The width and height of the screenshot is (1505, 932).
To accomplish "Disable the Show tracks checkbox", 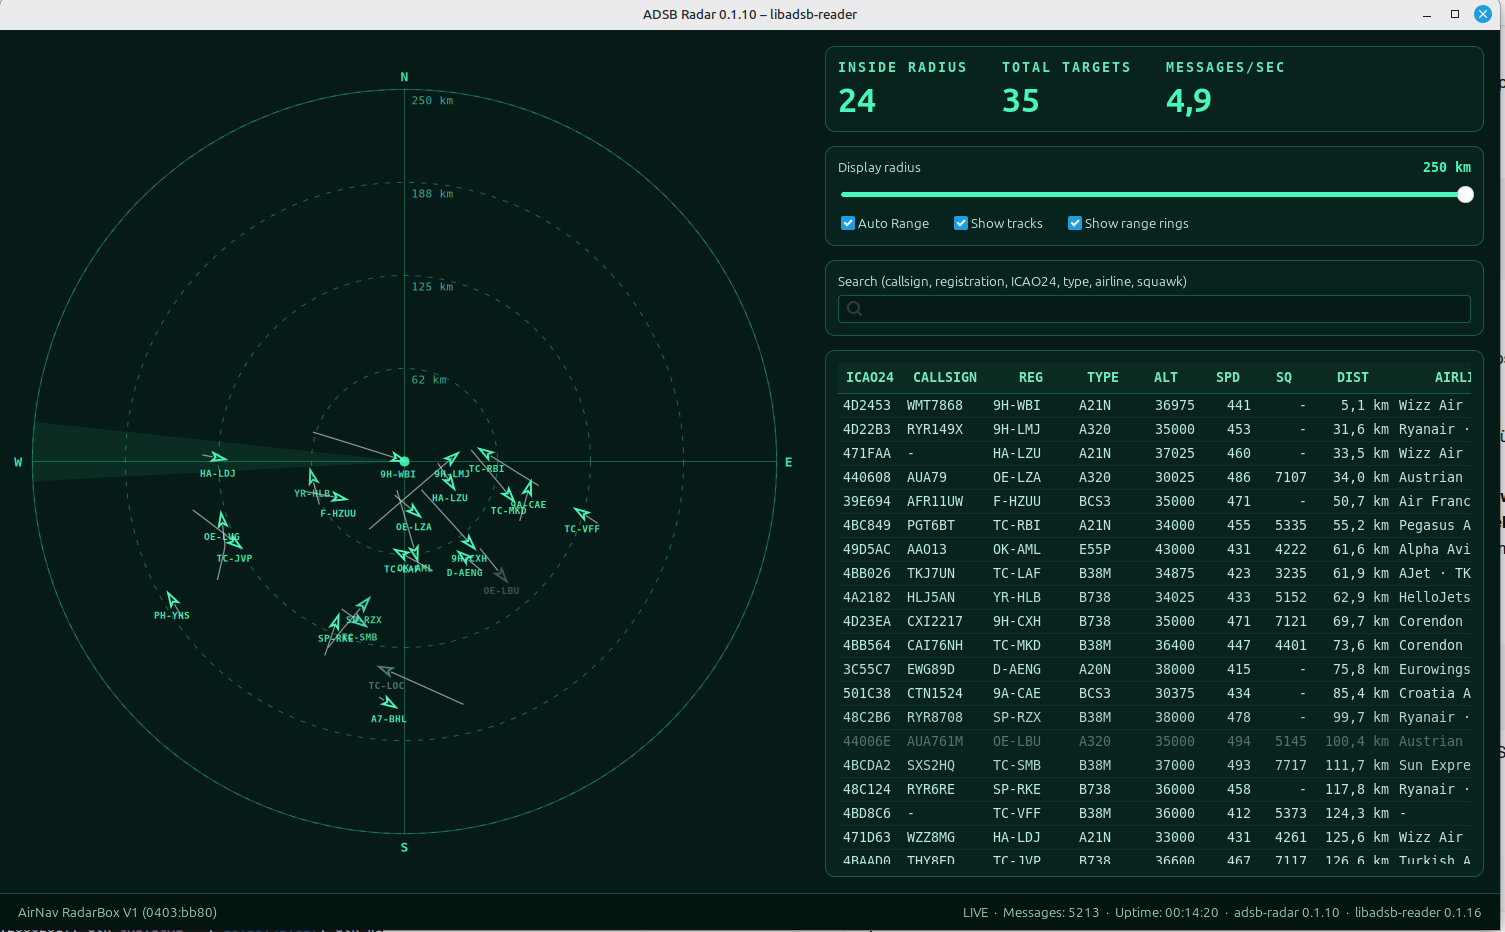I will pyautogui.click(x=961, y=223).
